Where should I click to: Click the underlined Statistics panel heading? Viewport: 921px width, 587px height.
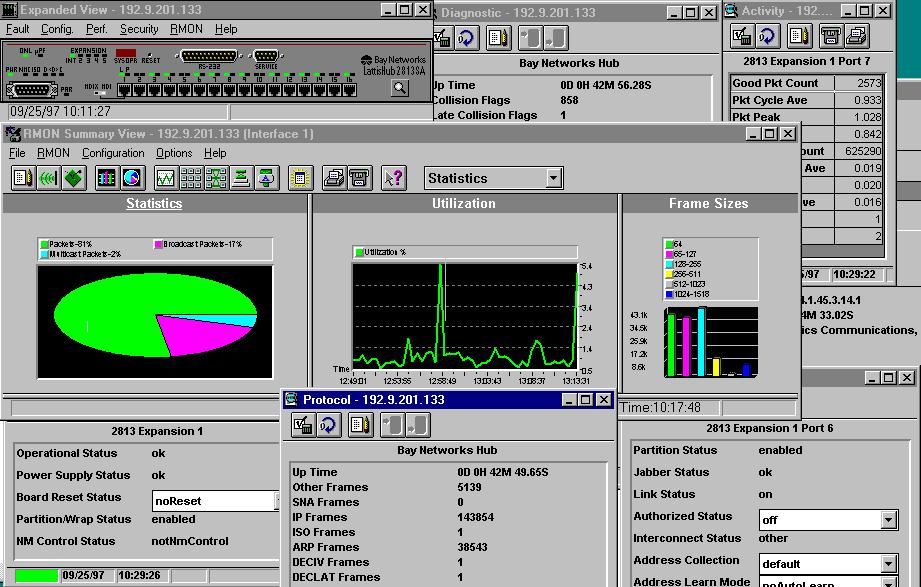pyautogui.click(x=154, y=203)
